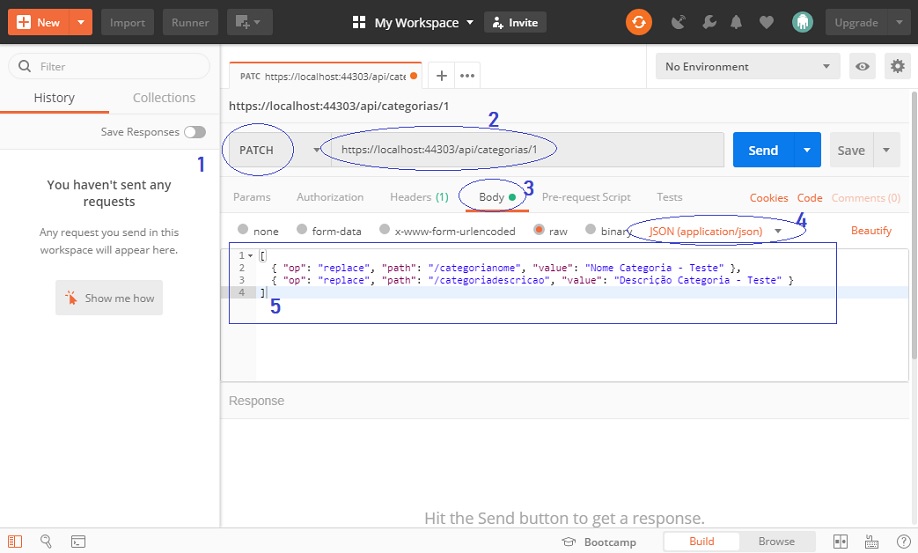Select the form-data body type
Screen dimensions: 918x553
click(x=302, y=229)
